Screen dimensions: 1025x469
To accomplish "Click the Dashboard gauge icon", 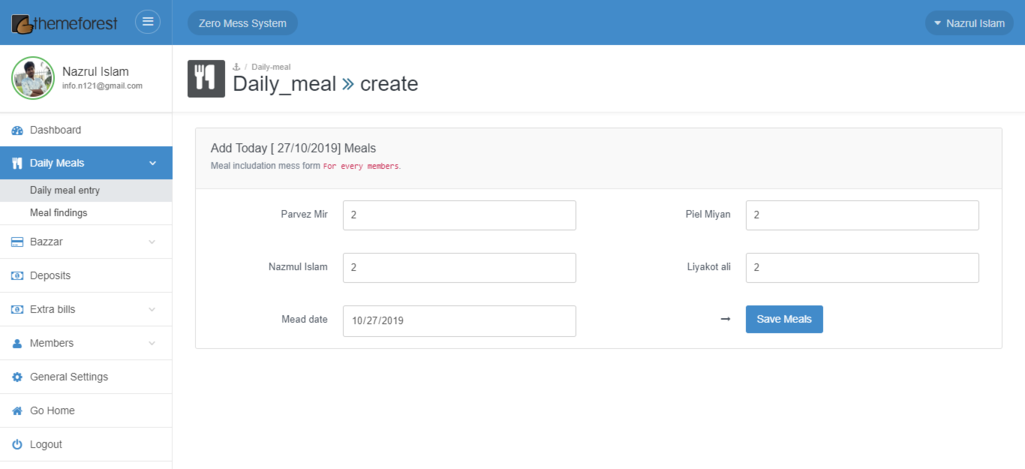I will pos(17,130).
